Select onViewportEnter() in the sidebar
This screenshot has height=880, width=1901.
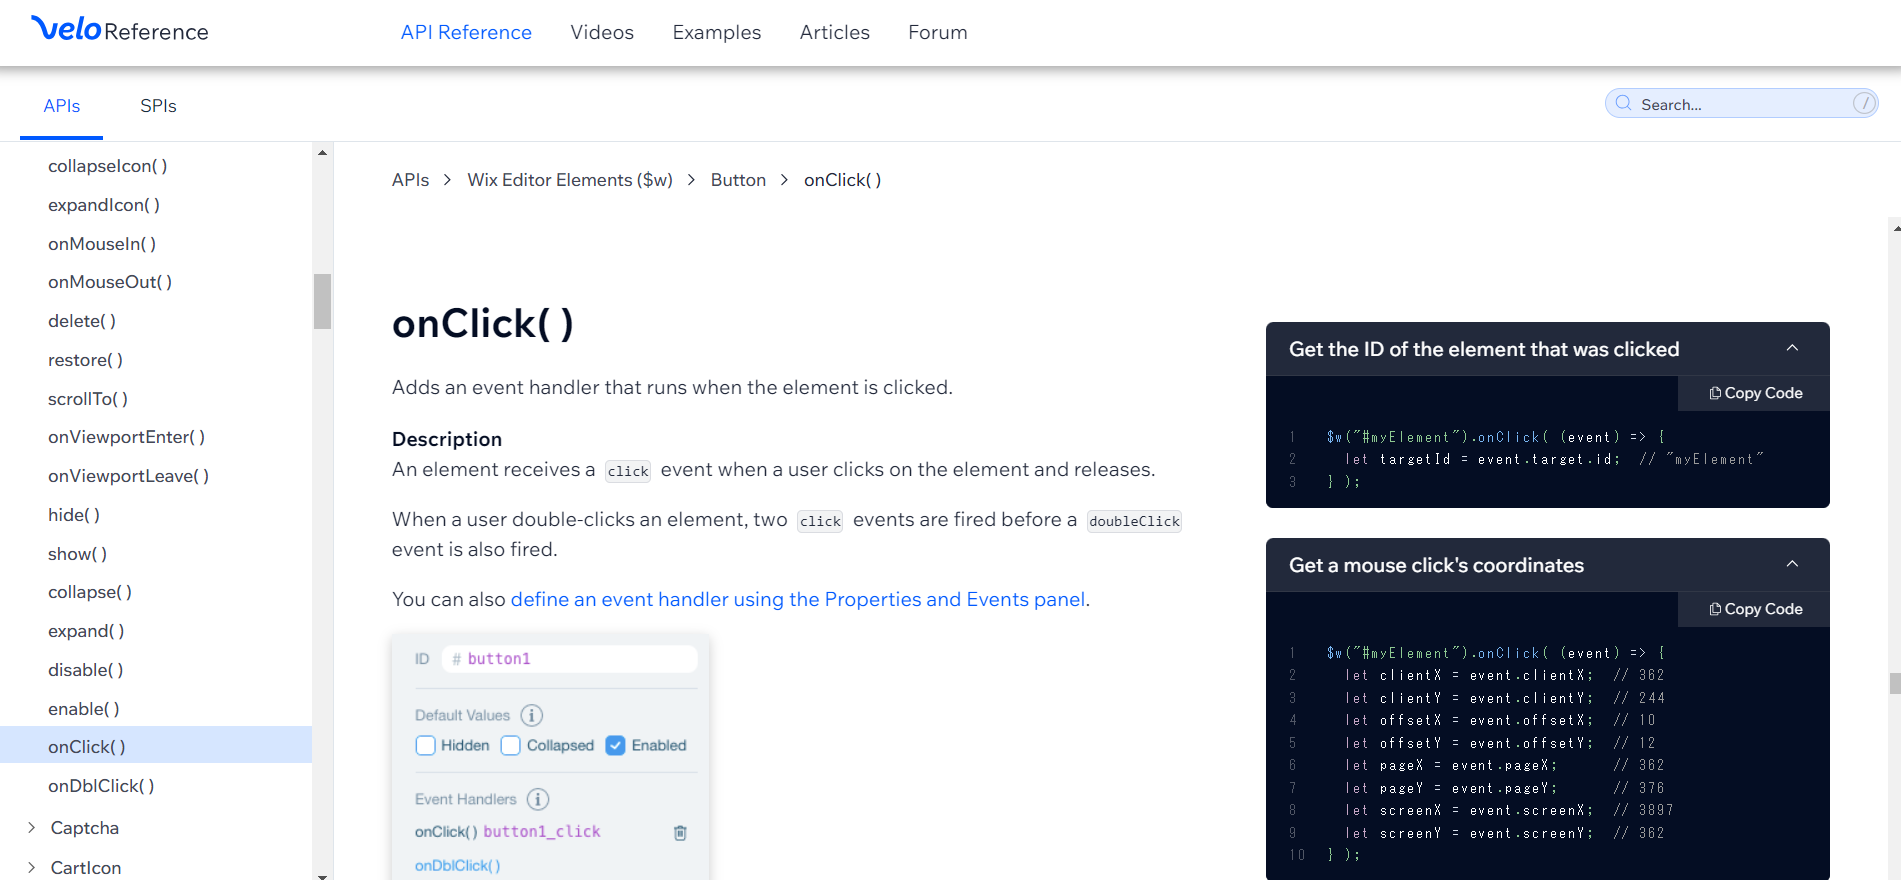coord(127,437)
